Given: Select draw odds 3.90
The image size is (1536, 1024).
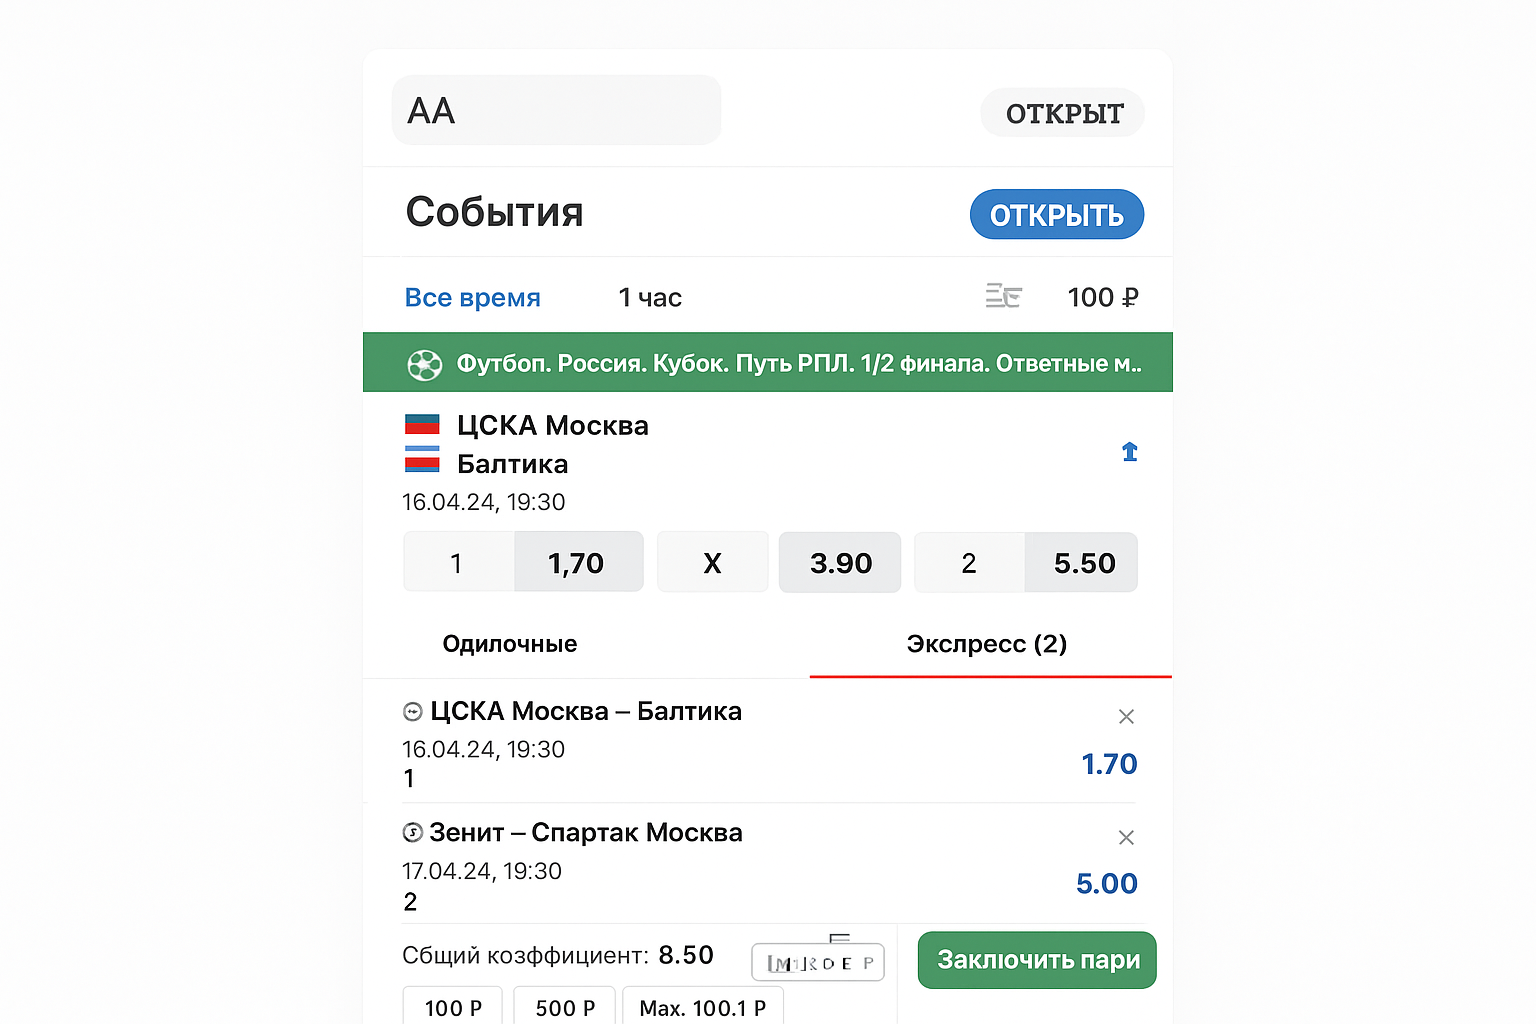Looking at the screenshot, I should pyautogui.click(x=840, y=563).
